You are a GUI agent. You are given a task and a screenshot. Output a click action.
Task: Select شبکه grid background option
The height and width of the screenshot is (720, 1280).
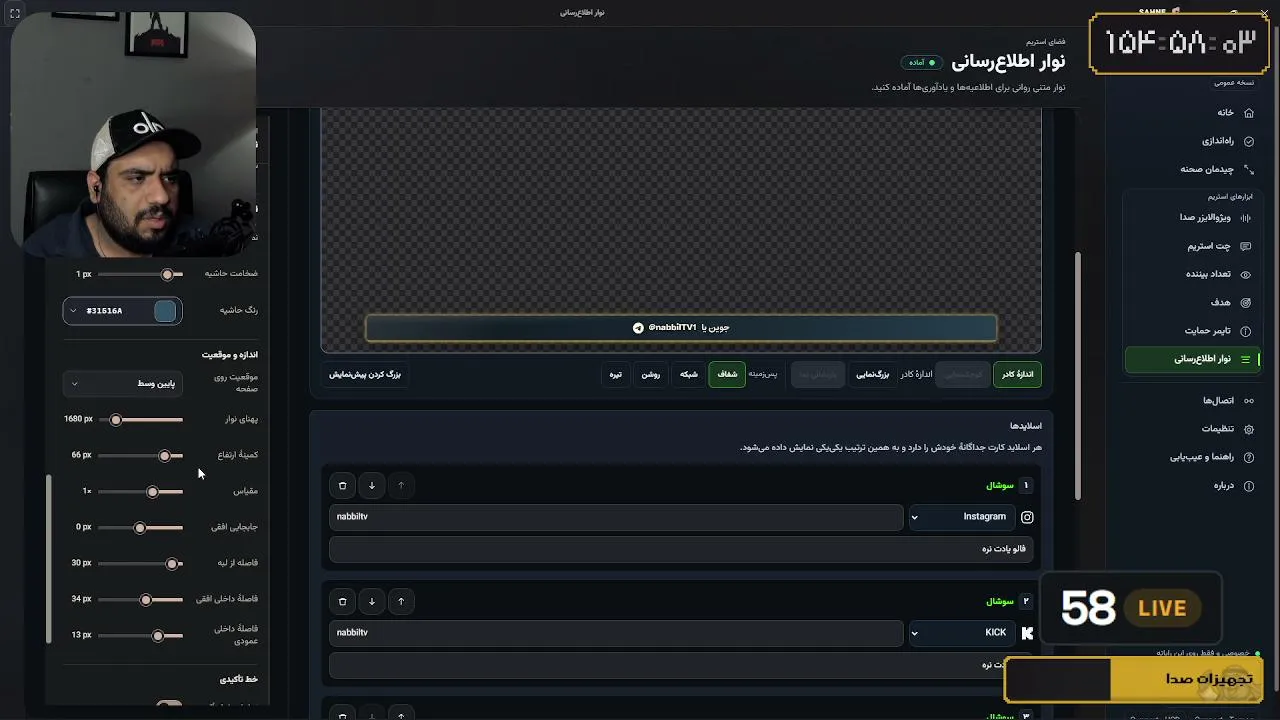(x=689, y=374)
